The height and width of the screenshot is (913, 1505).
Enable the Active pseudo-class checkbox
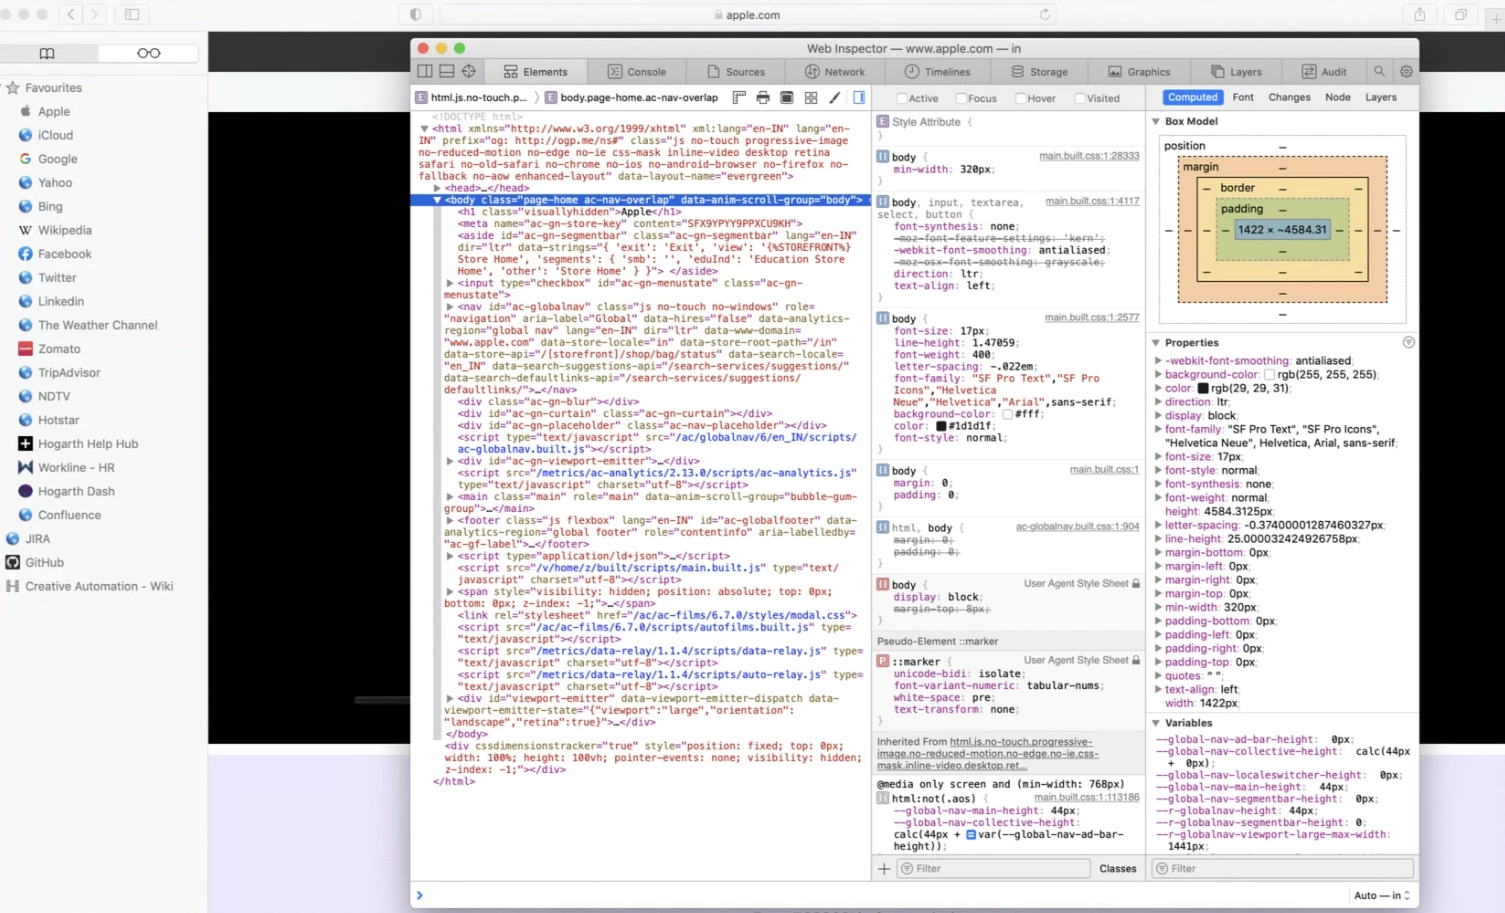[902, 98]
